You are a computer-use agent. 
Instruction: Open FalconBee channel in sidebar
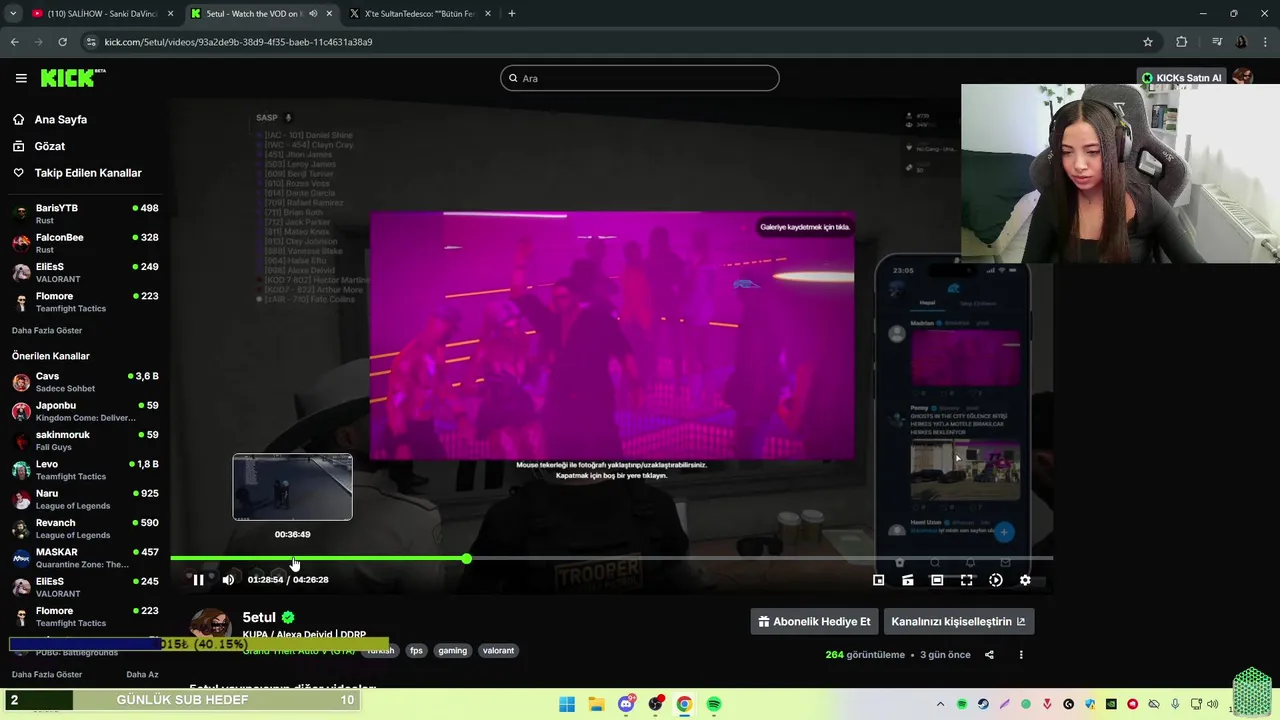point(85,243)
